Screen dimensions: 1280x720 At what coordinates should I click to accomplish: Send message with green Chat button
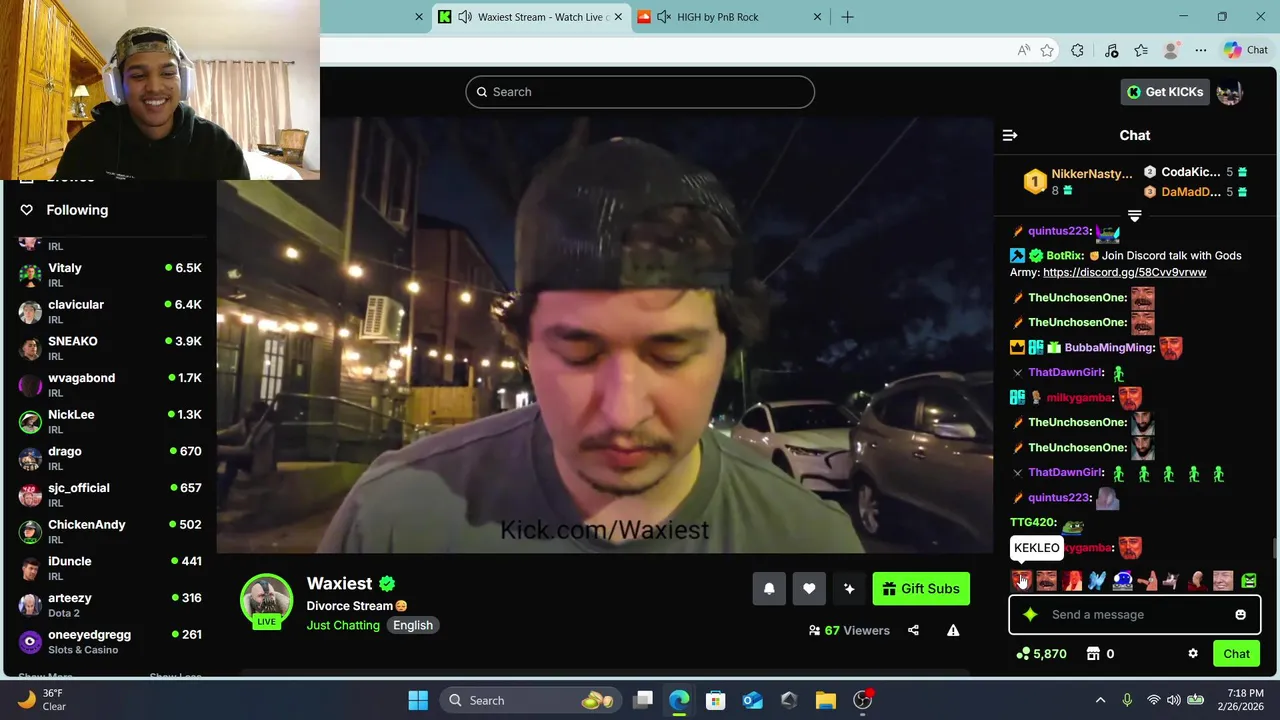pos(1236,654)
